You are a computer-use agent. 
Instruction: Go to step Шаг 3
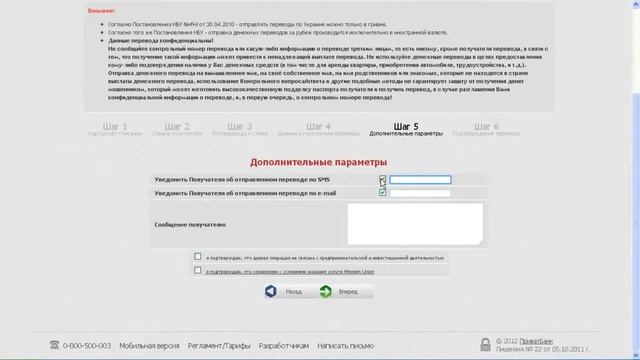click(240, 129)
